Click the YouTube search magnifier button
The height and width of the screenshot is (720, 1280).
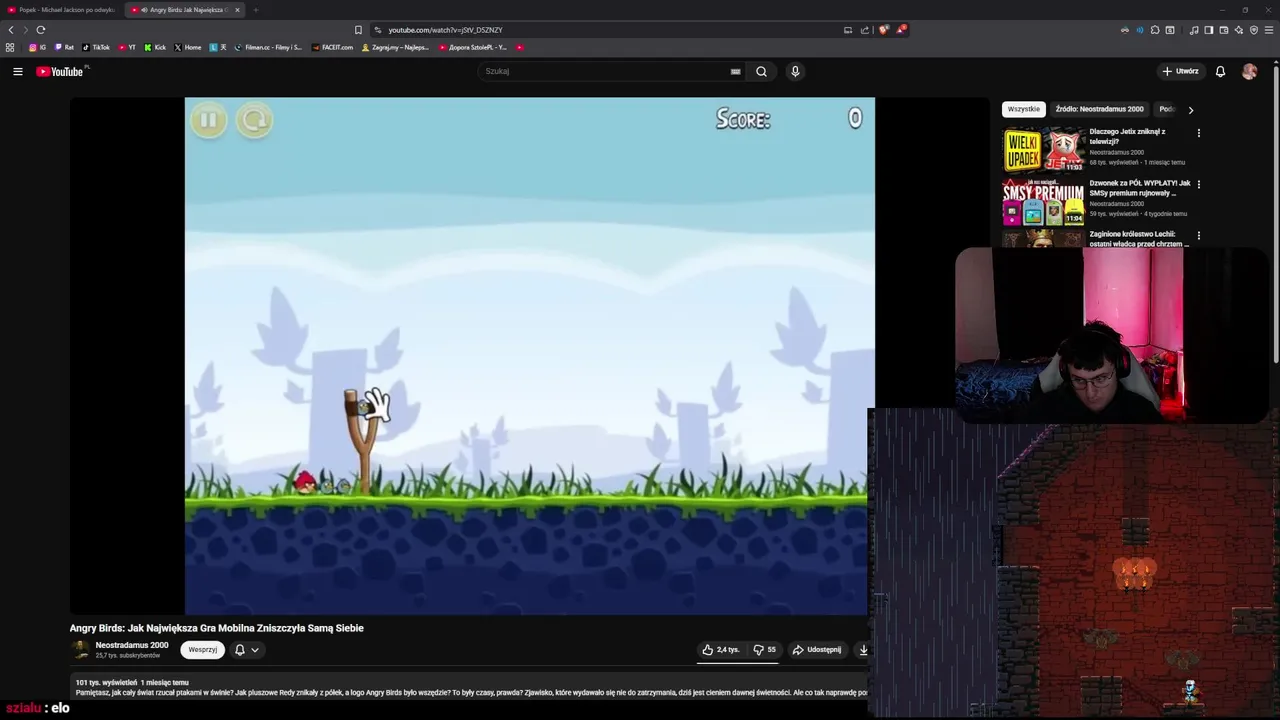(761, 71)
